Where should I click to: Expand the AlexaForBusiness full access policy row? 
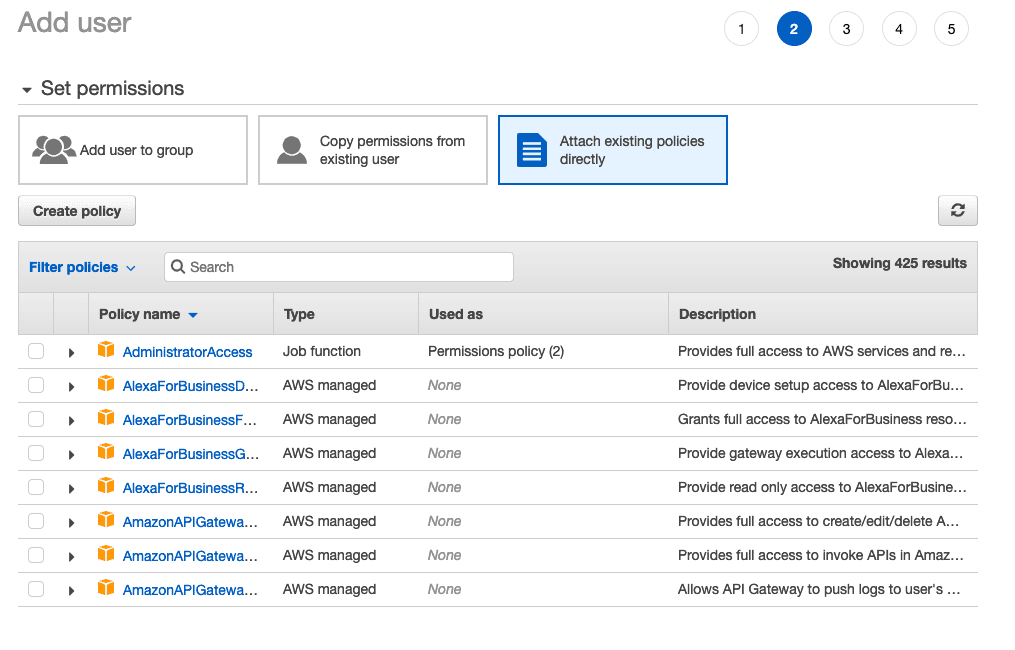coord(71,420)
